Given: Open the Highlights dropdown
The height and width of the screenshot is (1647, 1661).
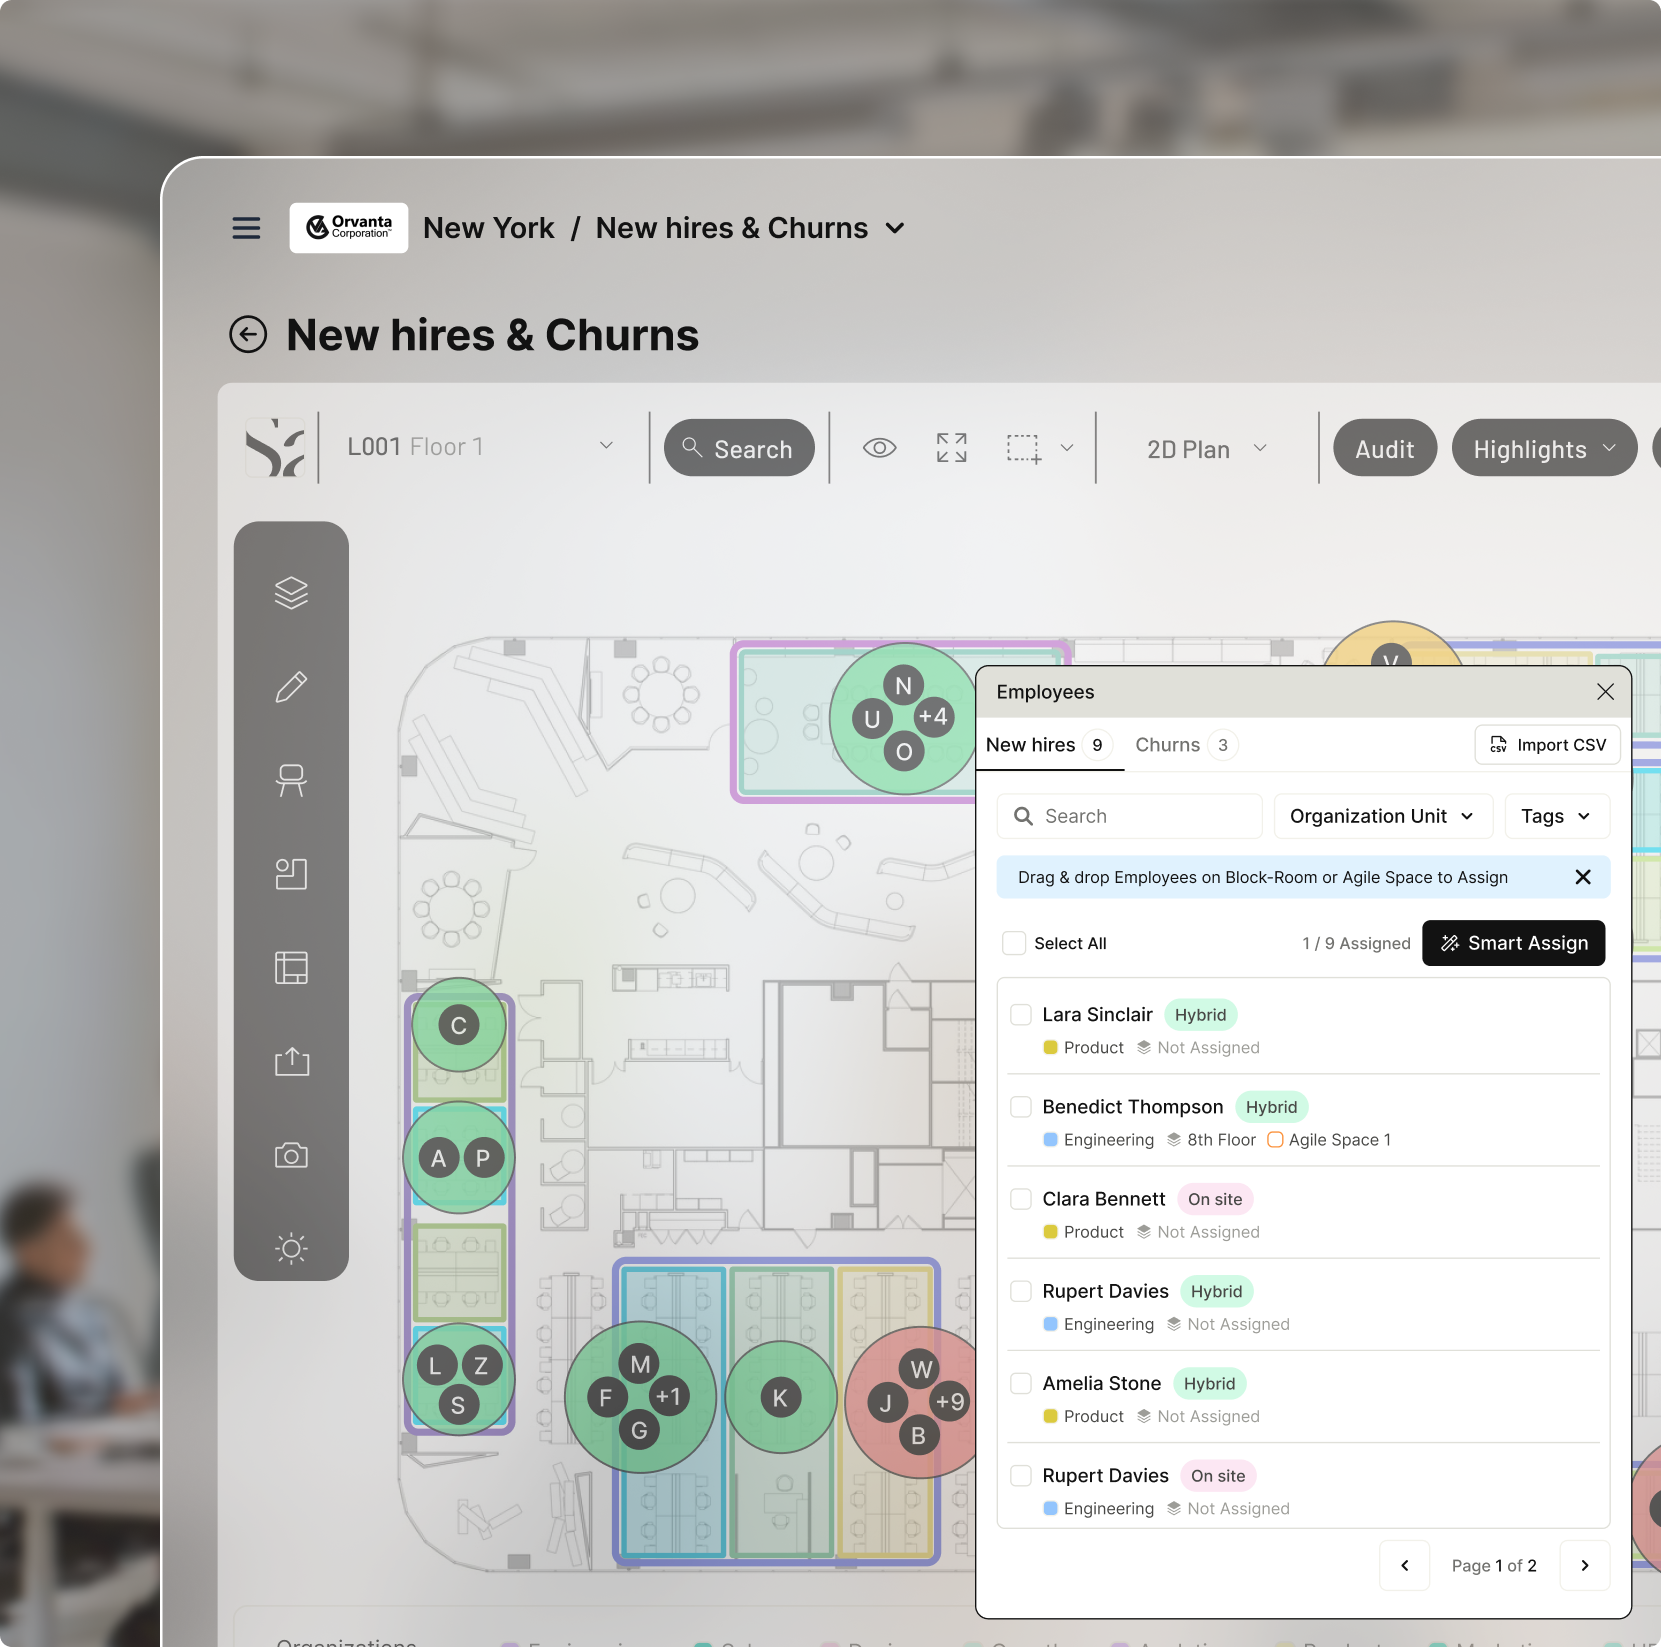Looking at the screenshot, I should tap(1544, 448).
